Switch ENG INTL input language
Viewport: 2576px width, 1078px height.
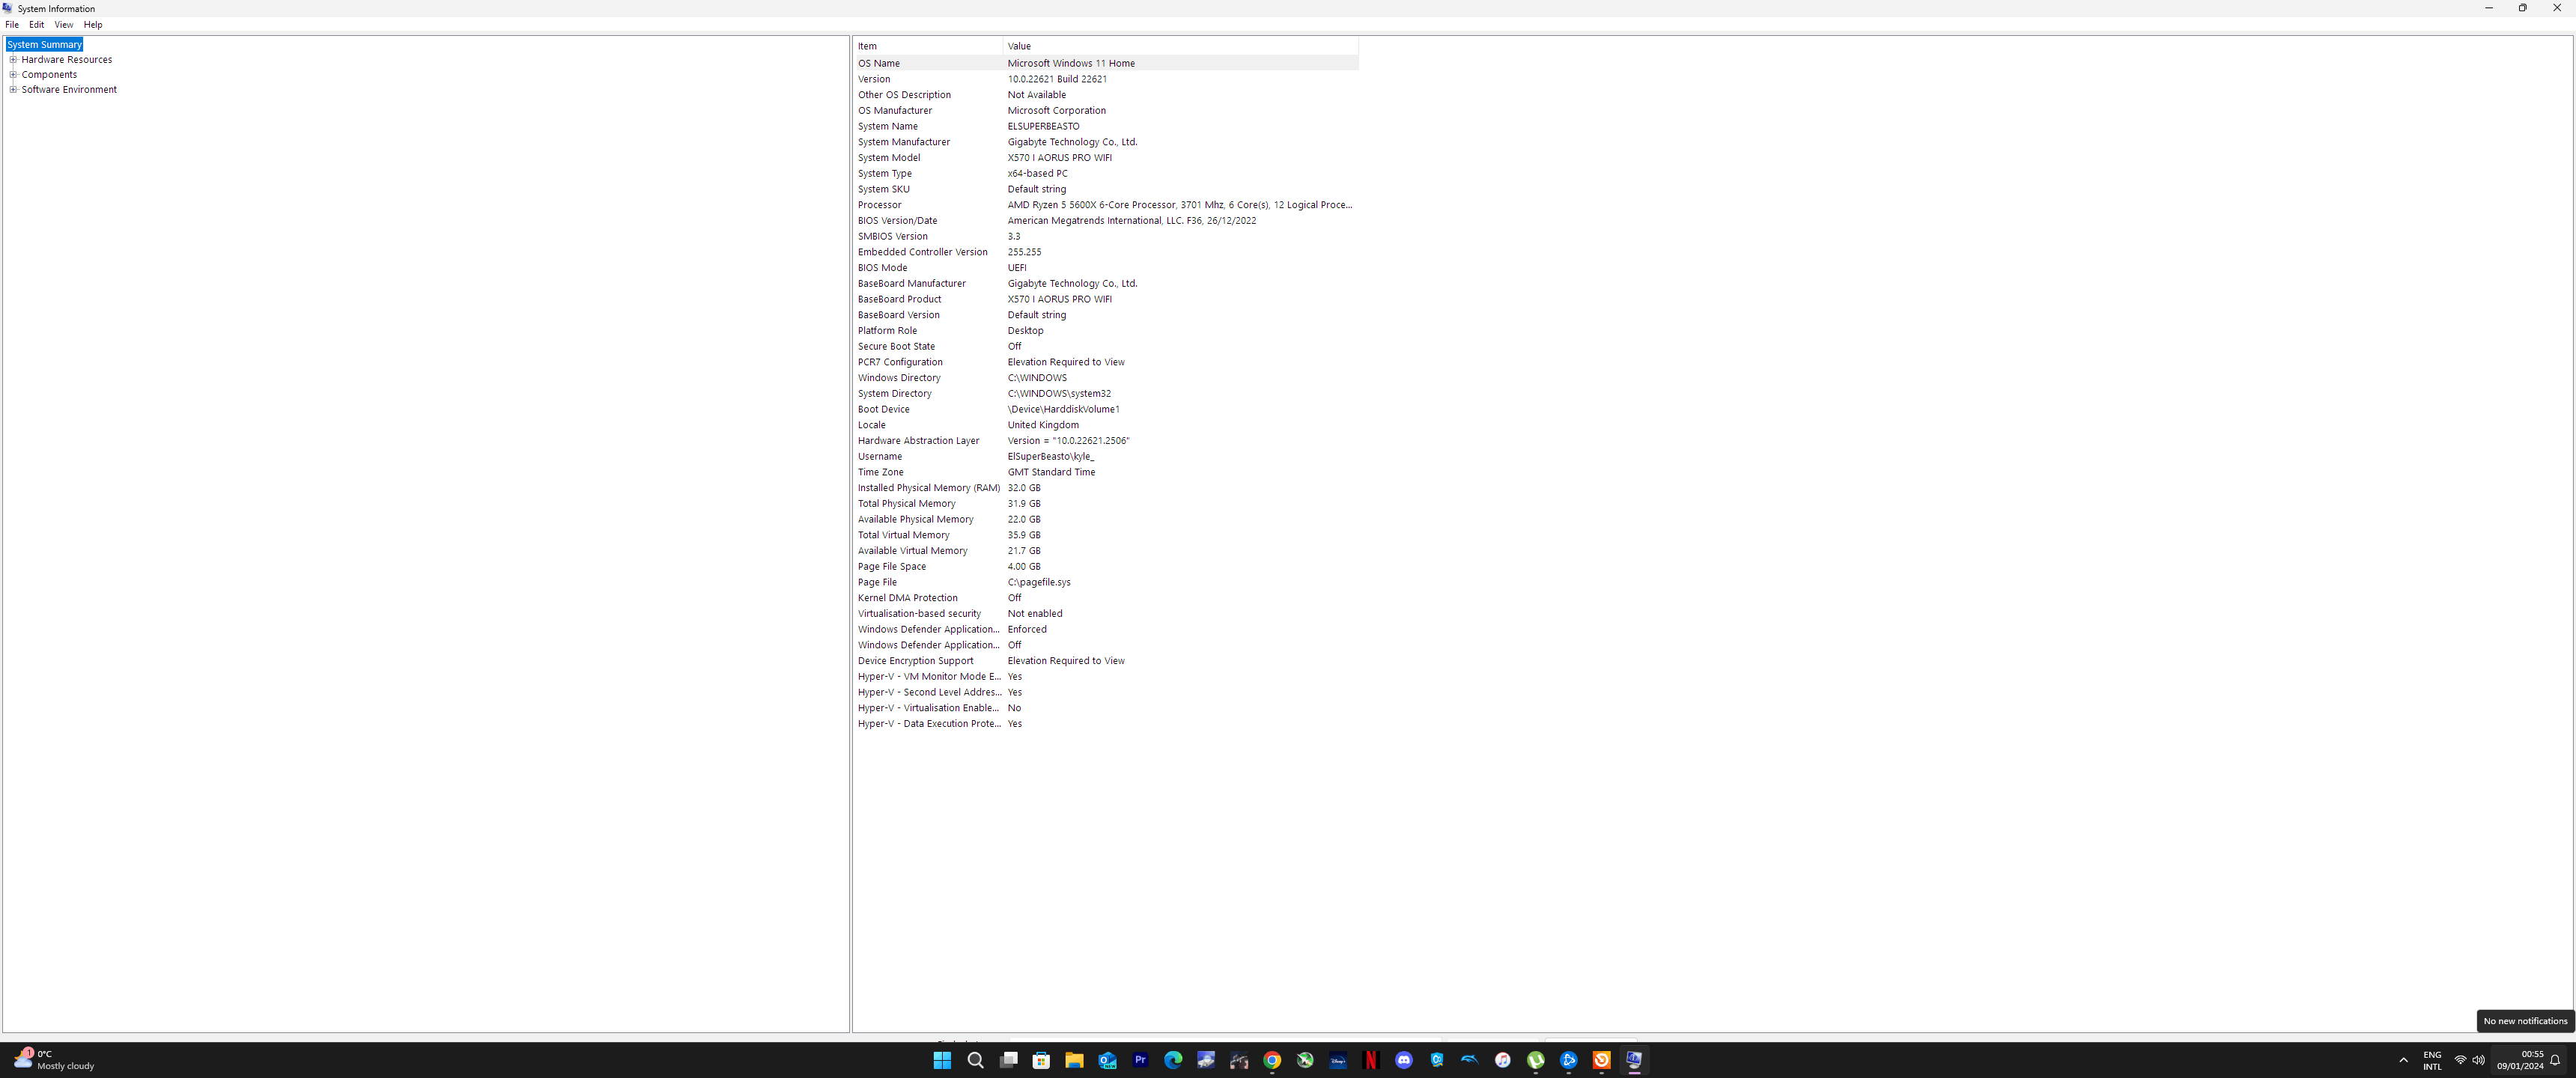click(2432, 1060)
